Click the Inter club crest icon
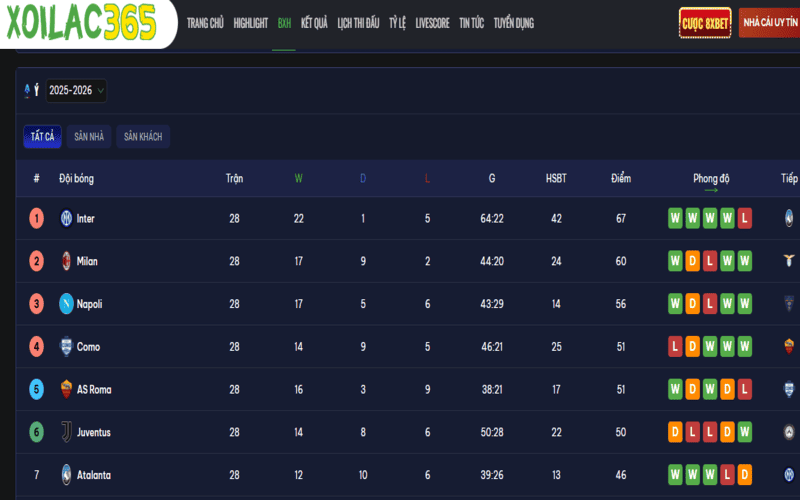This screenshot has height=500, width=800. 66,218
